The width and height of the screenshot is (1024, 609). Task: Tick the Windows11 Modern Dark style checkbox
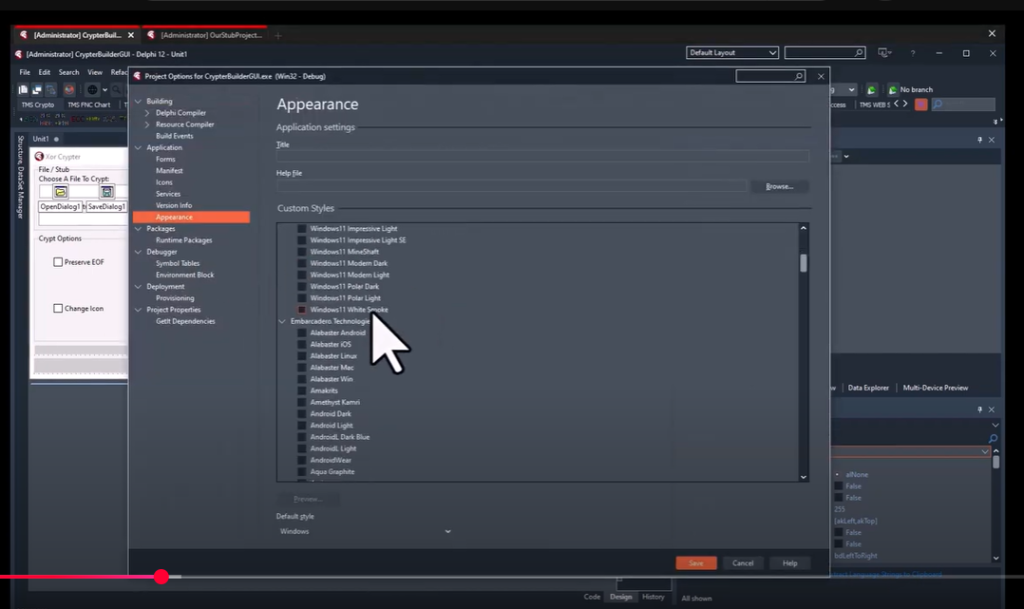pos(302,263)
